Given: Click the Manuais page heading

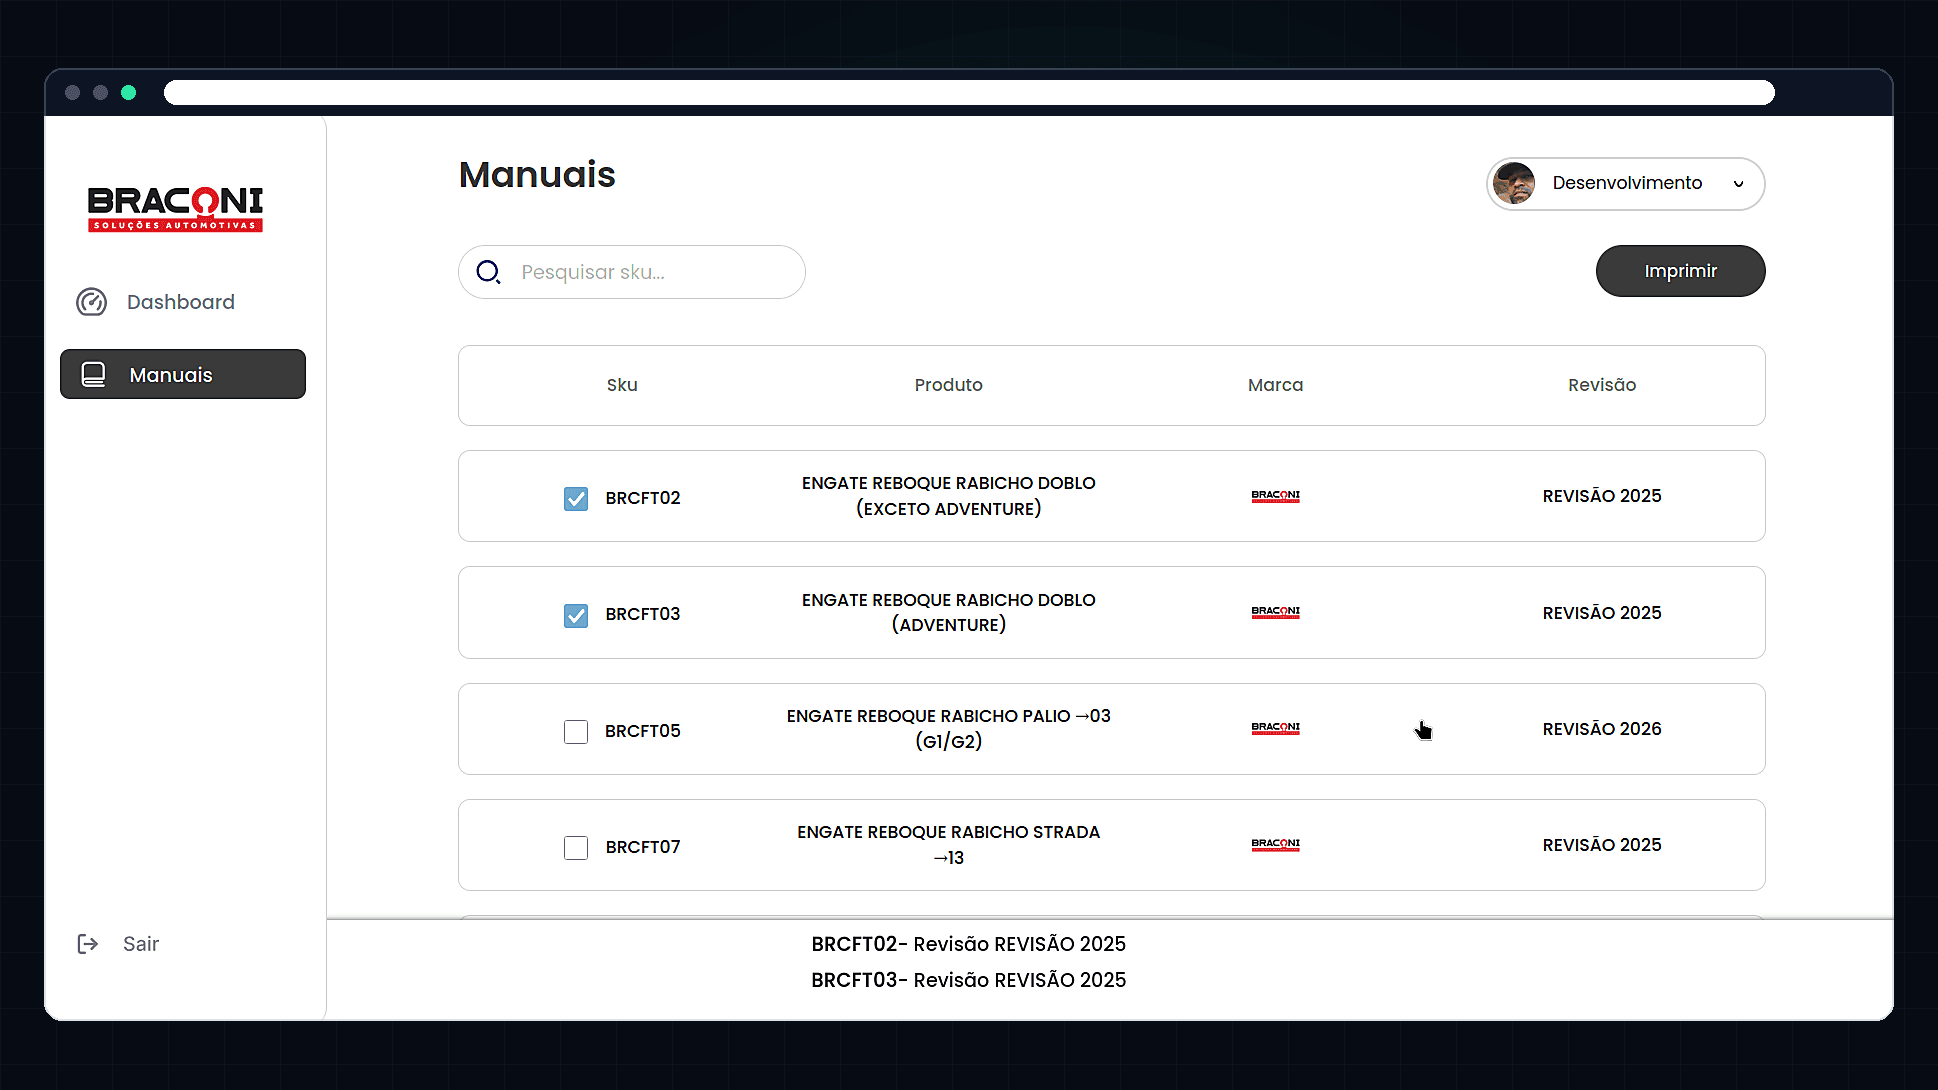Looking at the screenshot, I should [x=537, y=175].
